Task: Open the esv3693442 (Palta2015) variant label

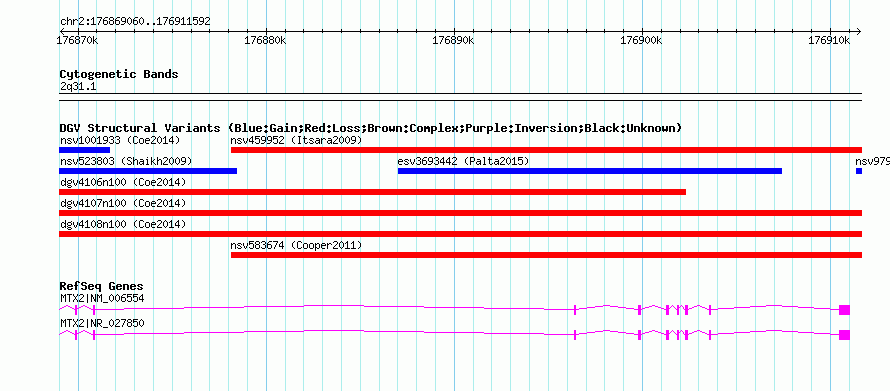Action: [x=463, y=161]
